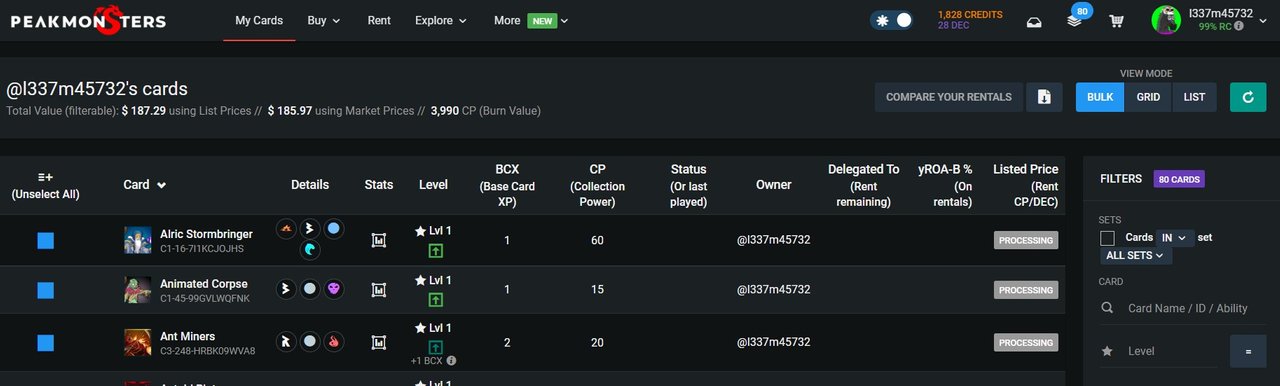Uncheck the Ant Miners selection box
Screen dimensions: 1280x386
pyautogui.click(x=45, y=343)
